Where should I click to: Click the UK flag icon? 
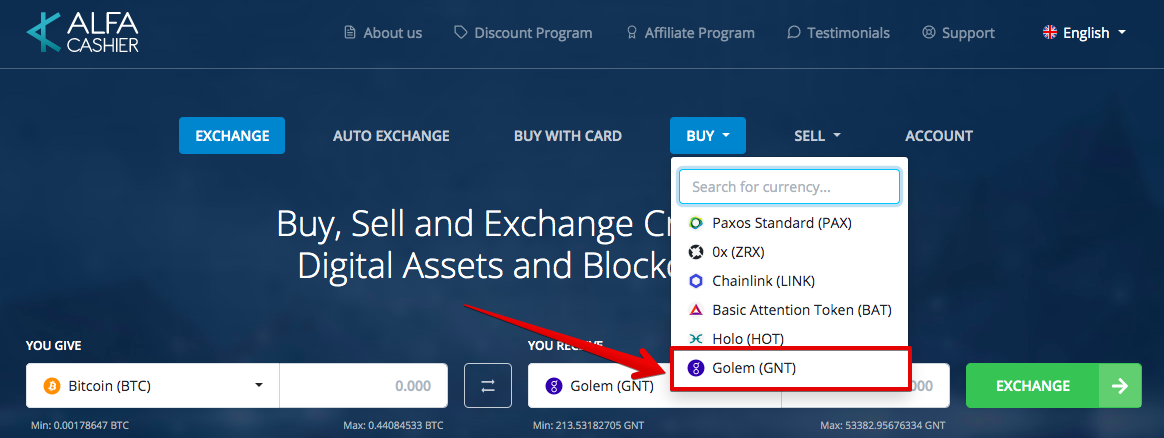[x=1050, y=33]
